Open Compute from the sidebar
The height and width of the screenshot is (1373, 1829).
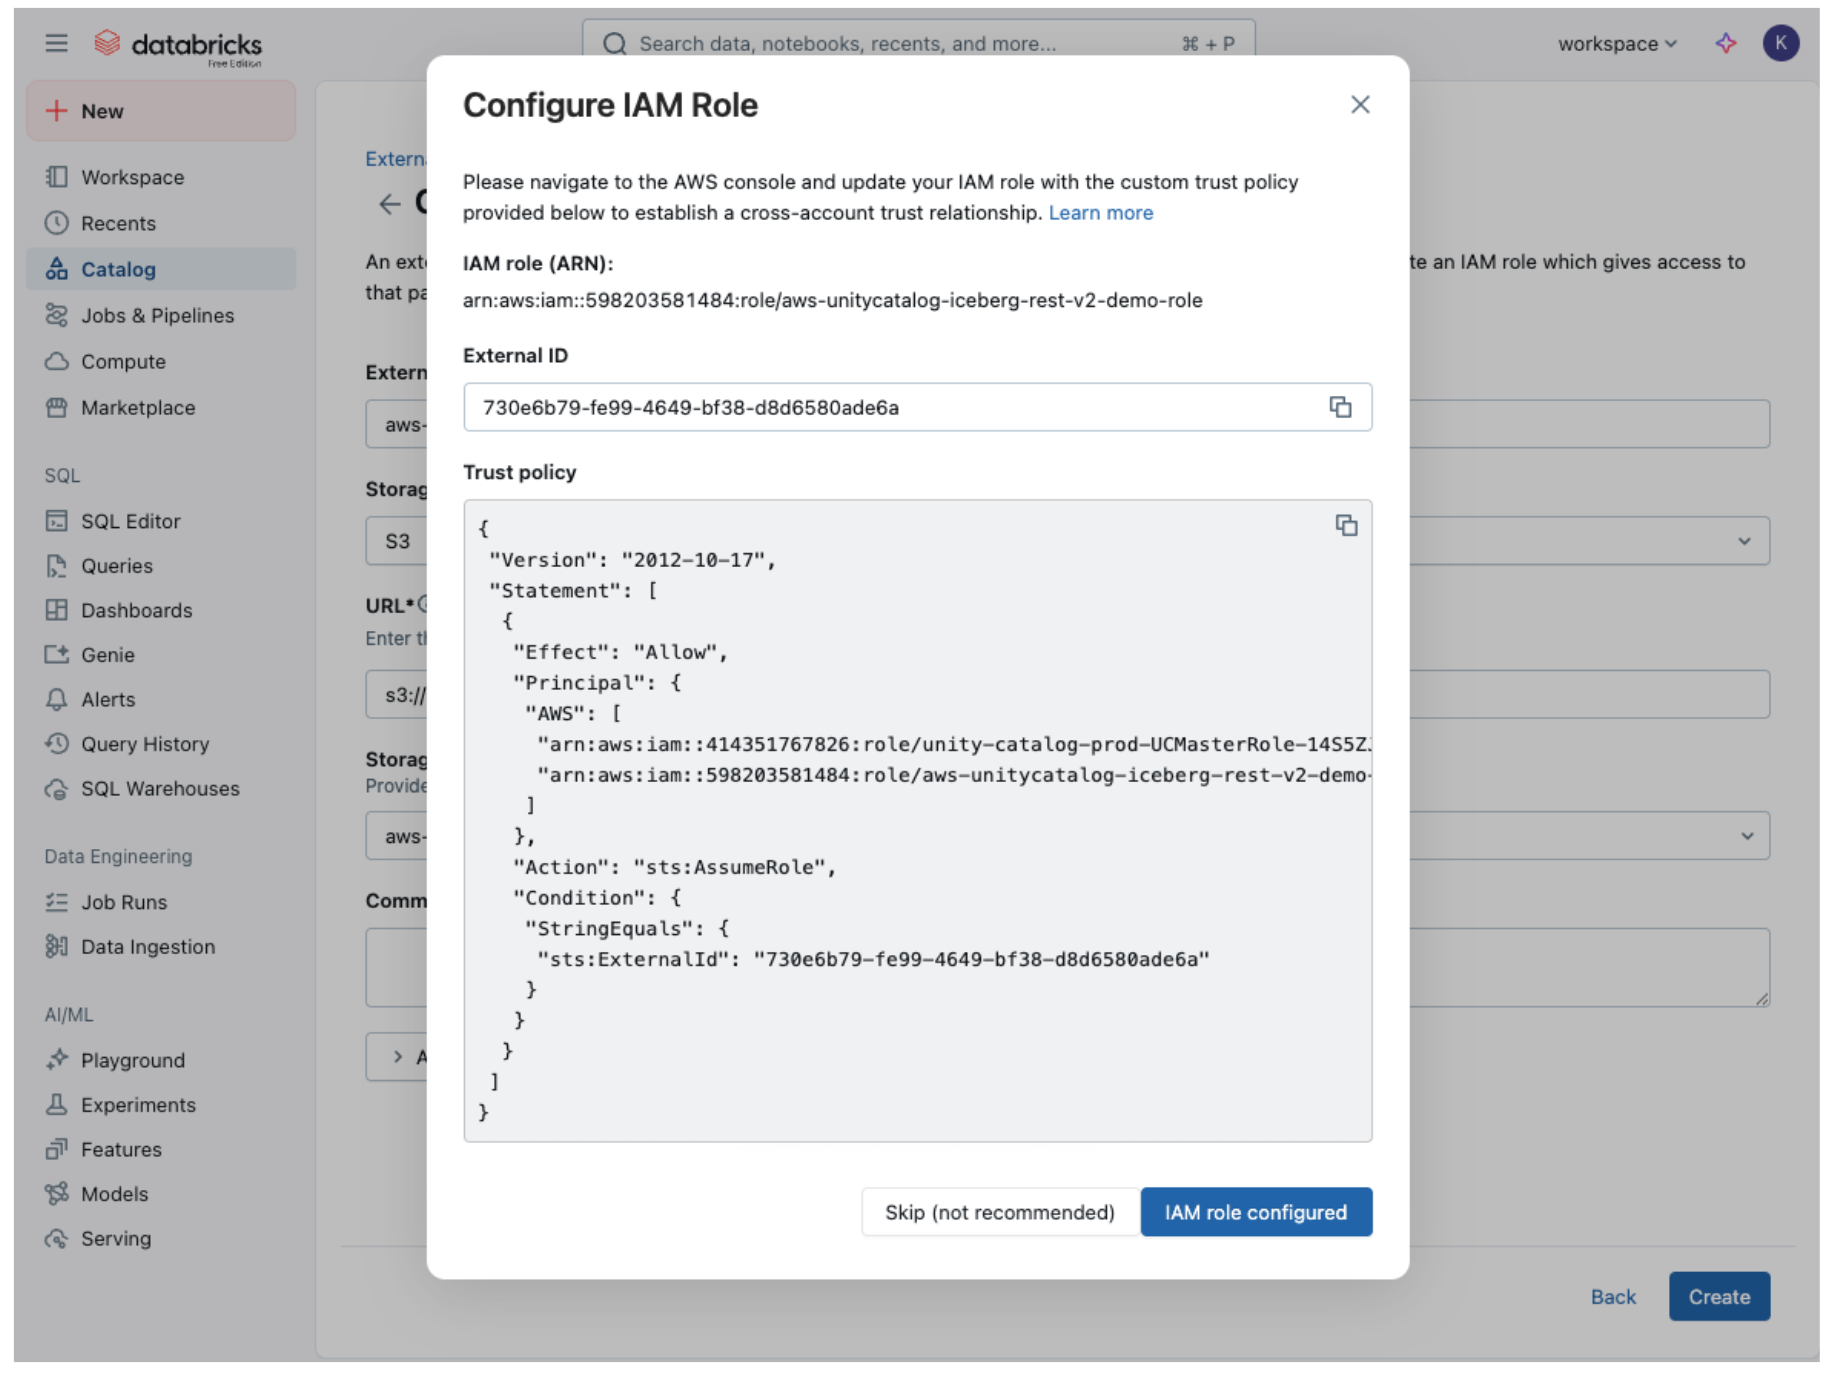point(123,361)
